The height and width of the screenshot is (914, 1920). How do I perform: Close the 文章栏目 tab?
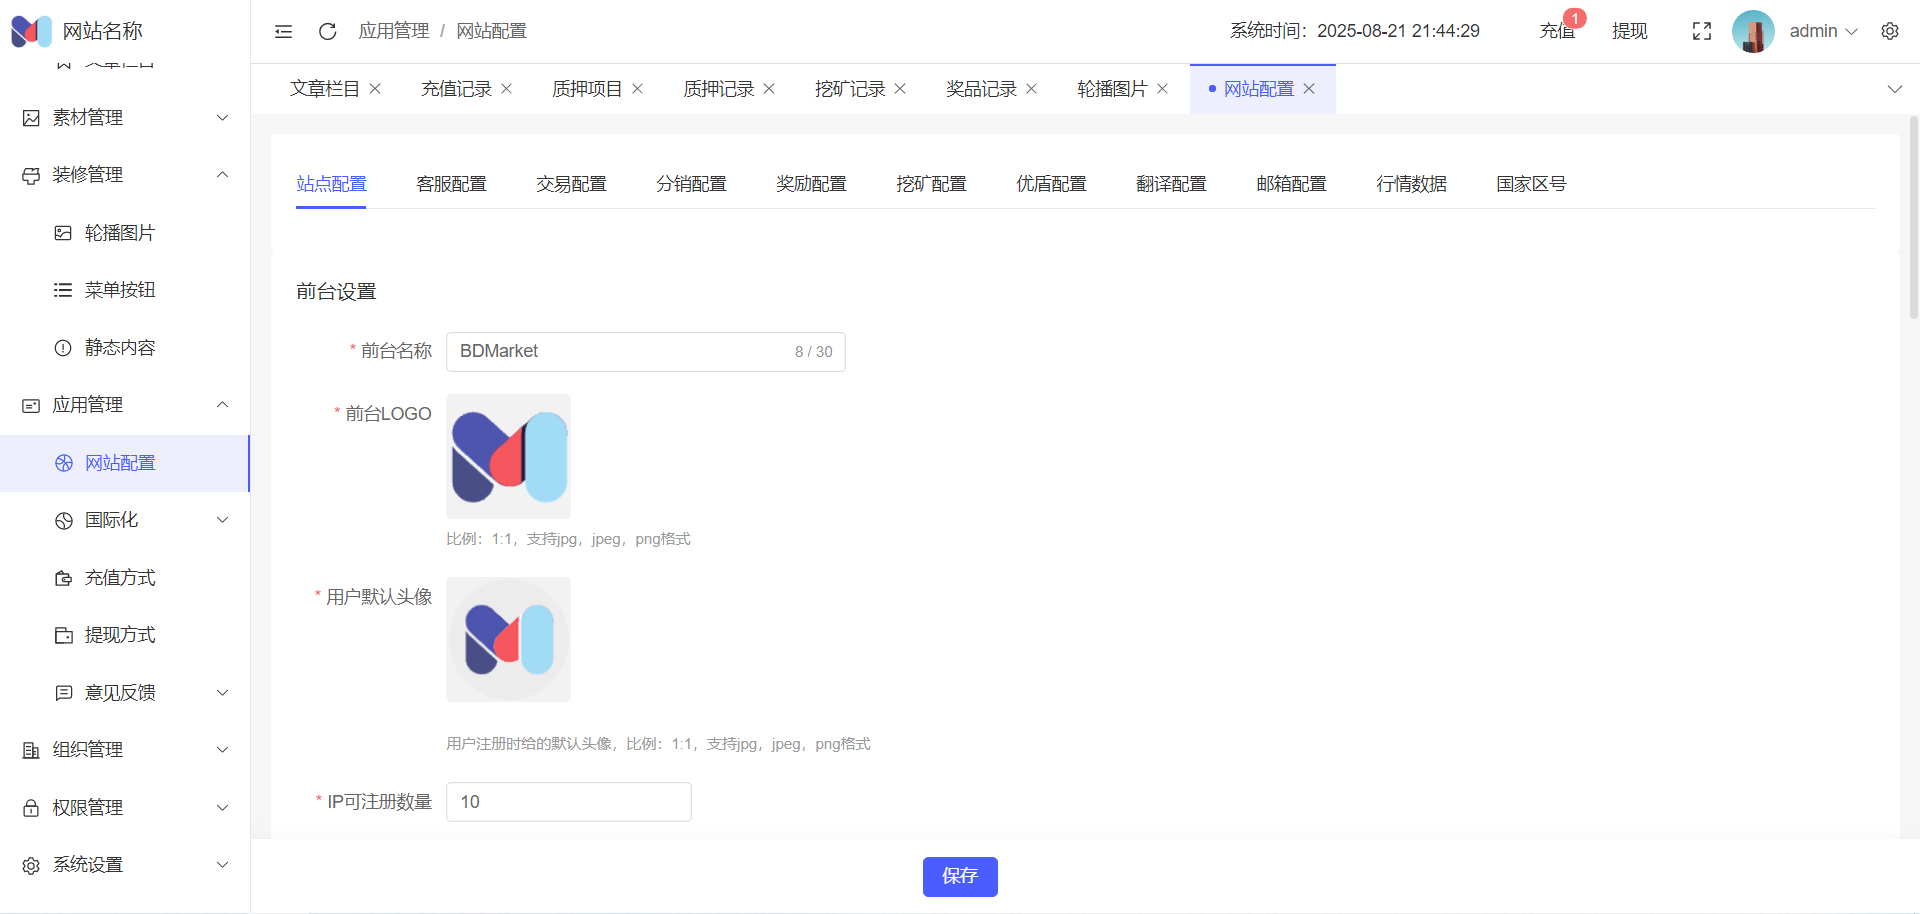(375, 89)
